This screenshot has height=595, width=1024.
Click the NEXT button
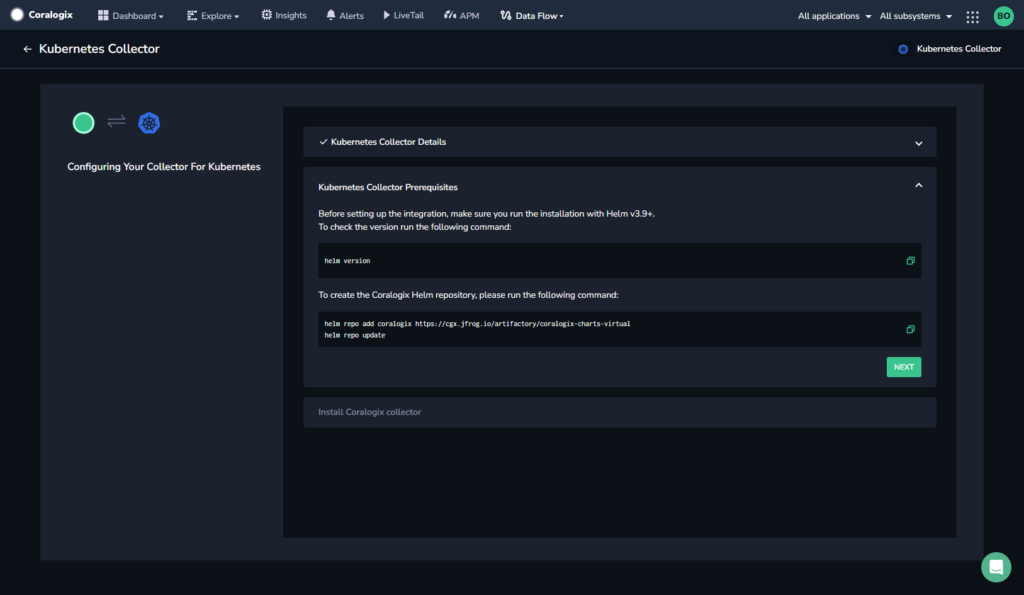click(904, 367)
